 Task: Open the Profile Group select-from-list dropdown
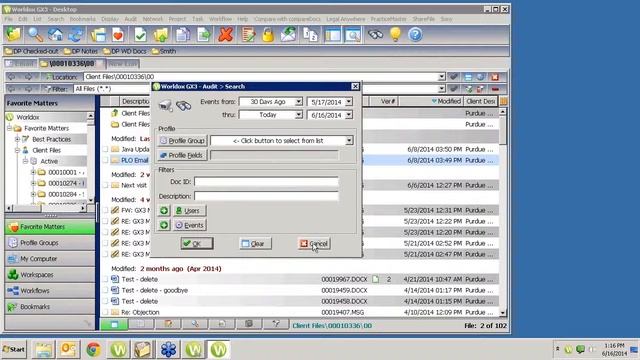click(349, 140)
